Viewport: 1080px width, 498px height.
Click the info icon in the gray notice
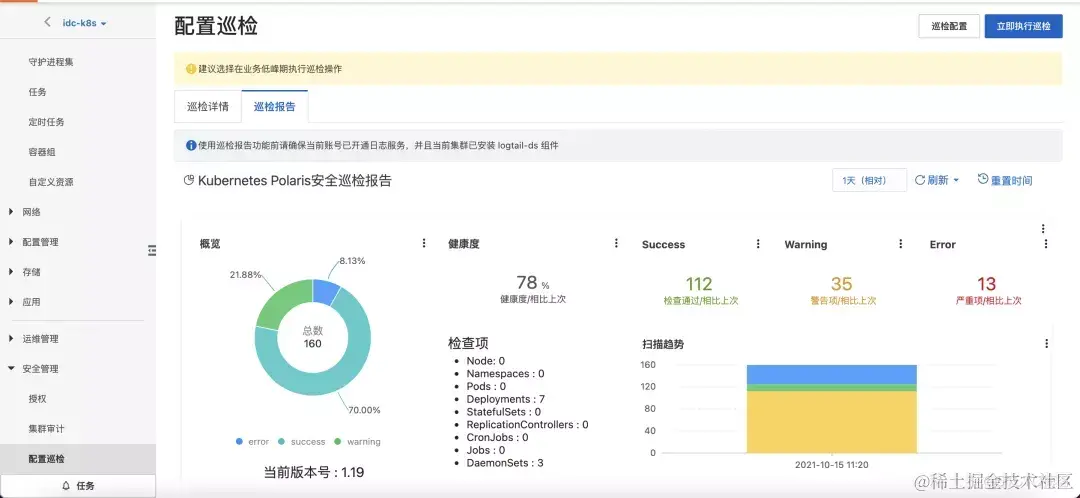[191, 145]
